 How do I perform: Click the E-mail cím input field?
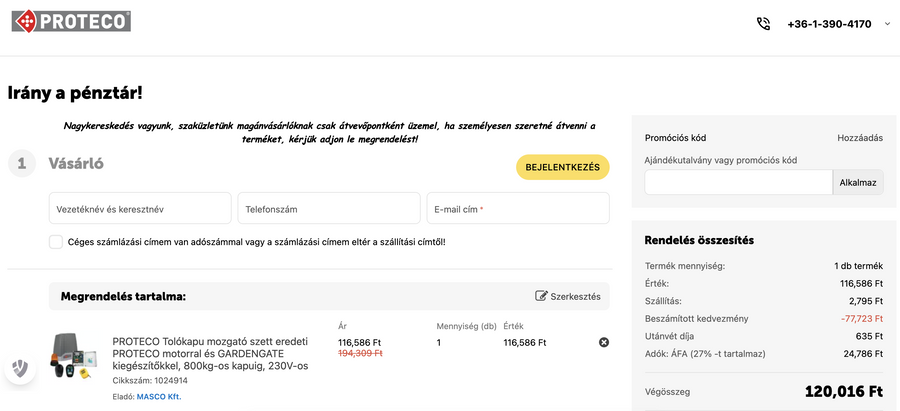tap(517, 209)
